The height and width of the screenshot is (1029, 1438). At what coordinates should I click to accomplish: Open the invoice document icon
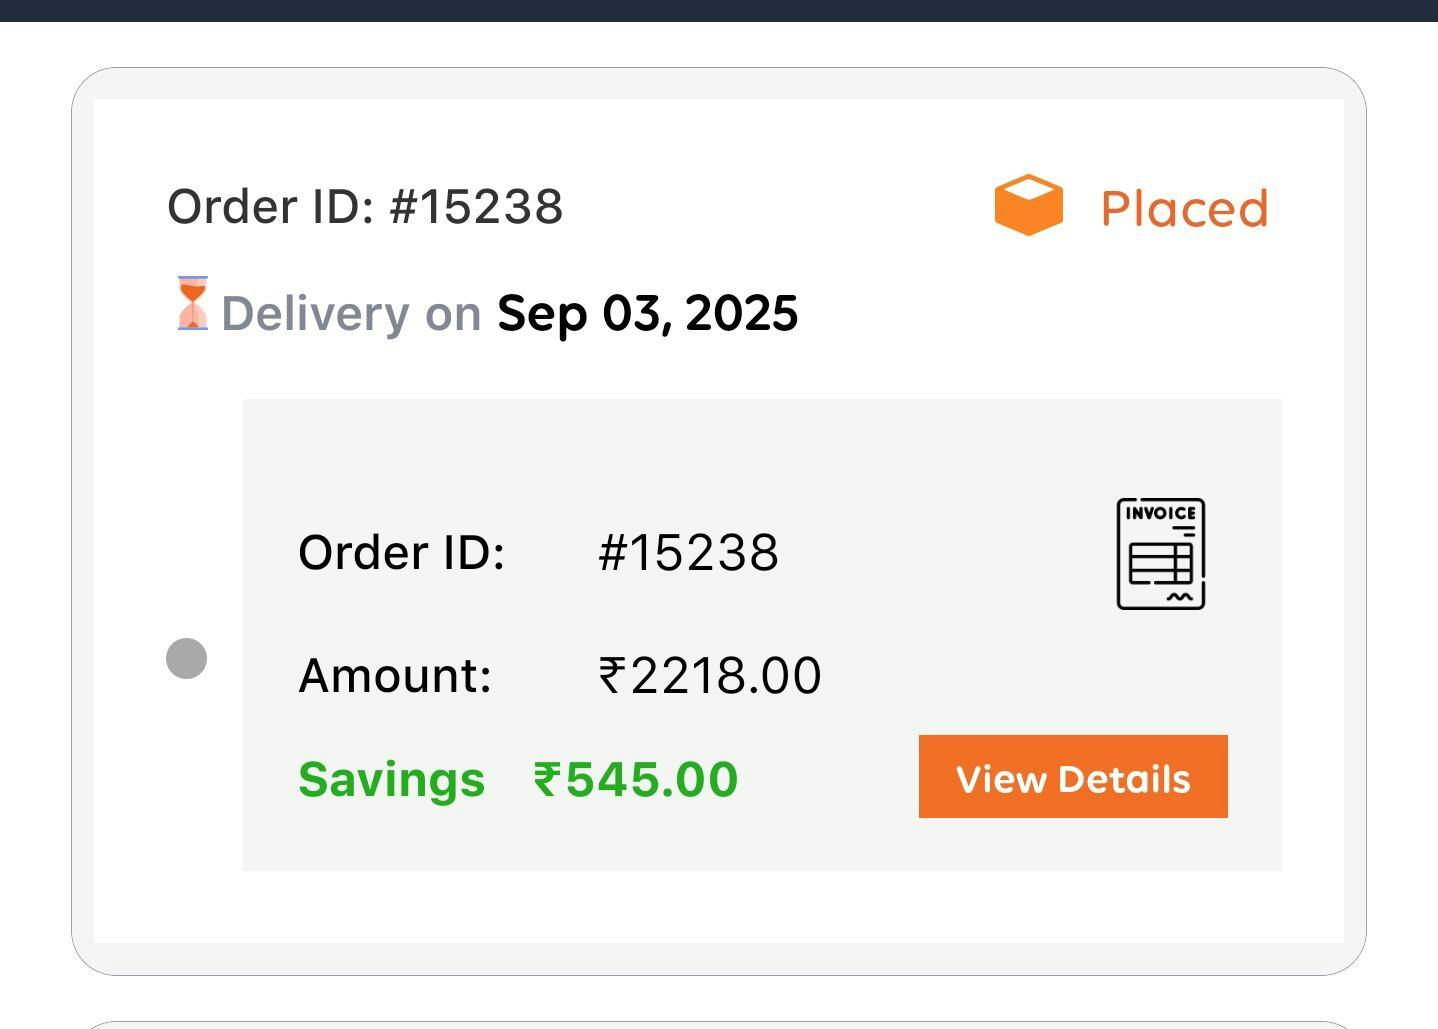[1160, 553]
